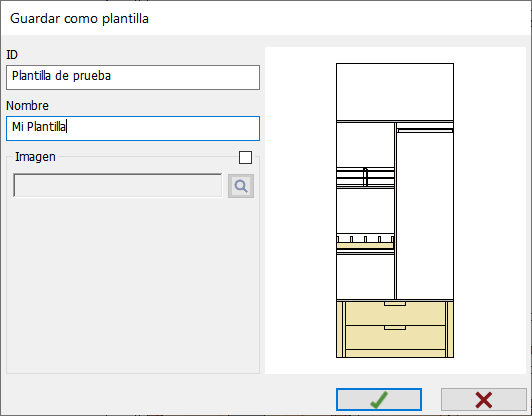Click the upper left shelf compartment in preview
The image size is (532, 416).
click(x=365, y=145)
